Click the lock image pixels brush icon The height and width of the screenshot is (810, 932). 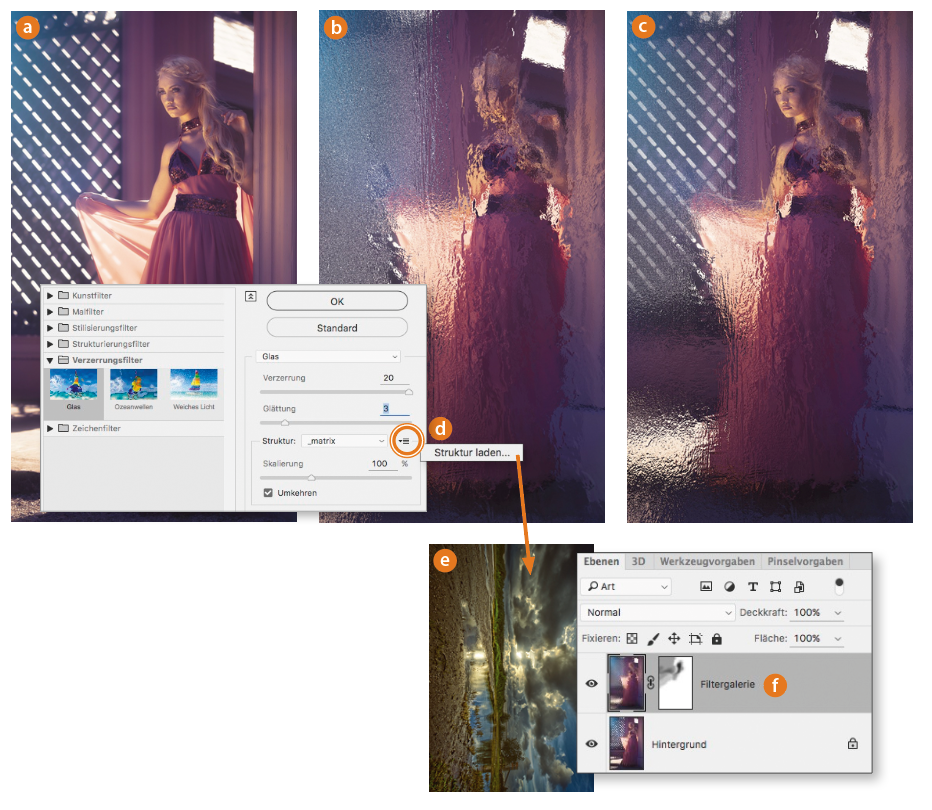653,638
